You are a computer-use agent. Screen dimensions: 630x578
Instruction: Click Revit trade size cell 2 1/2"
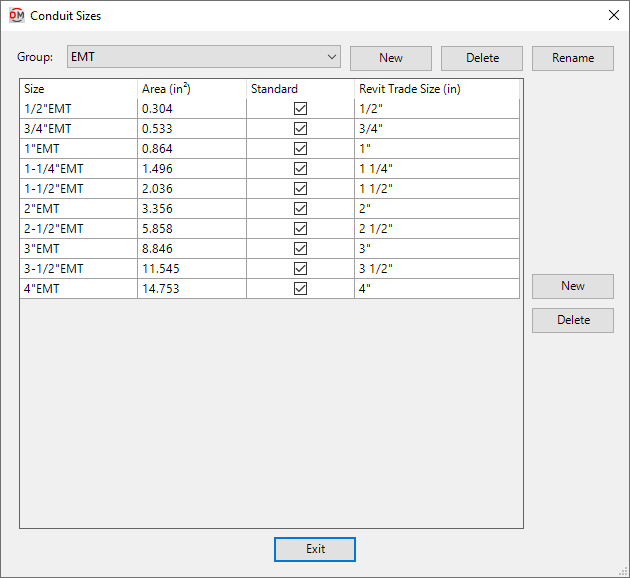point(437,229)
